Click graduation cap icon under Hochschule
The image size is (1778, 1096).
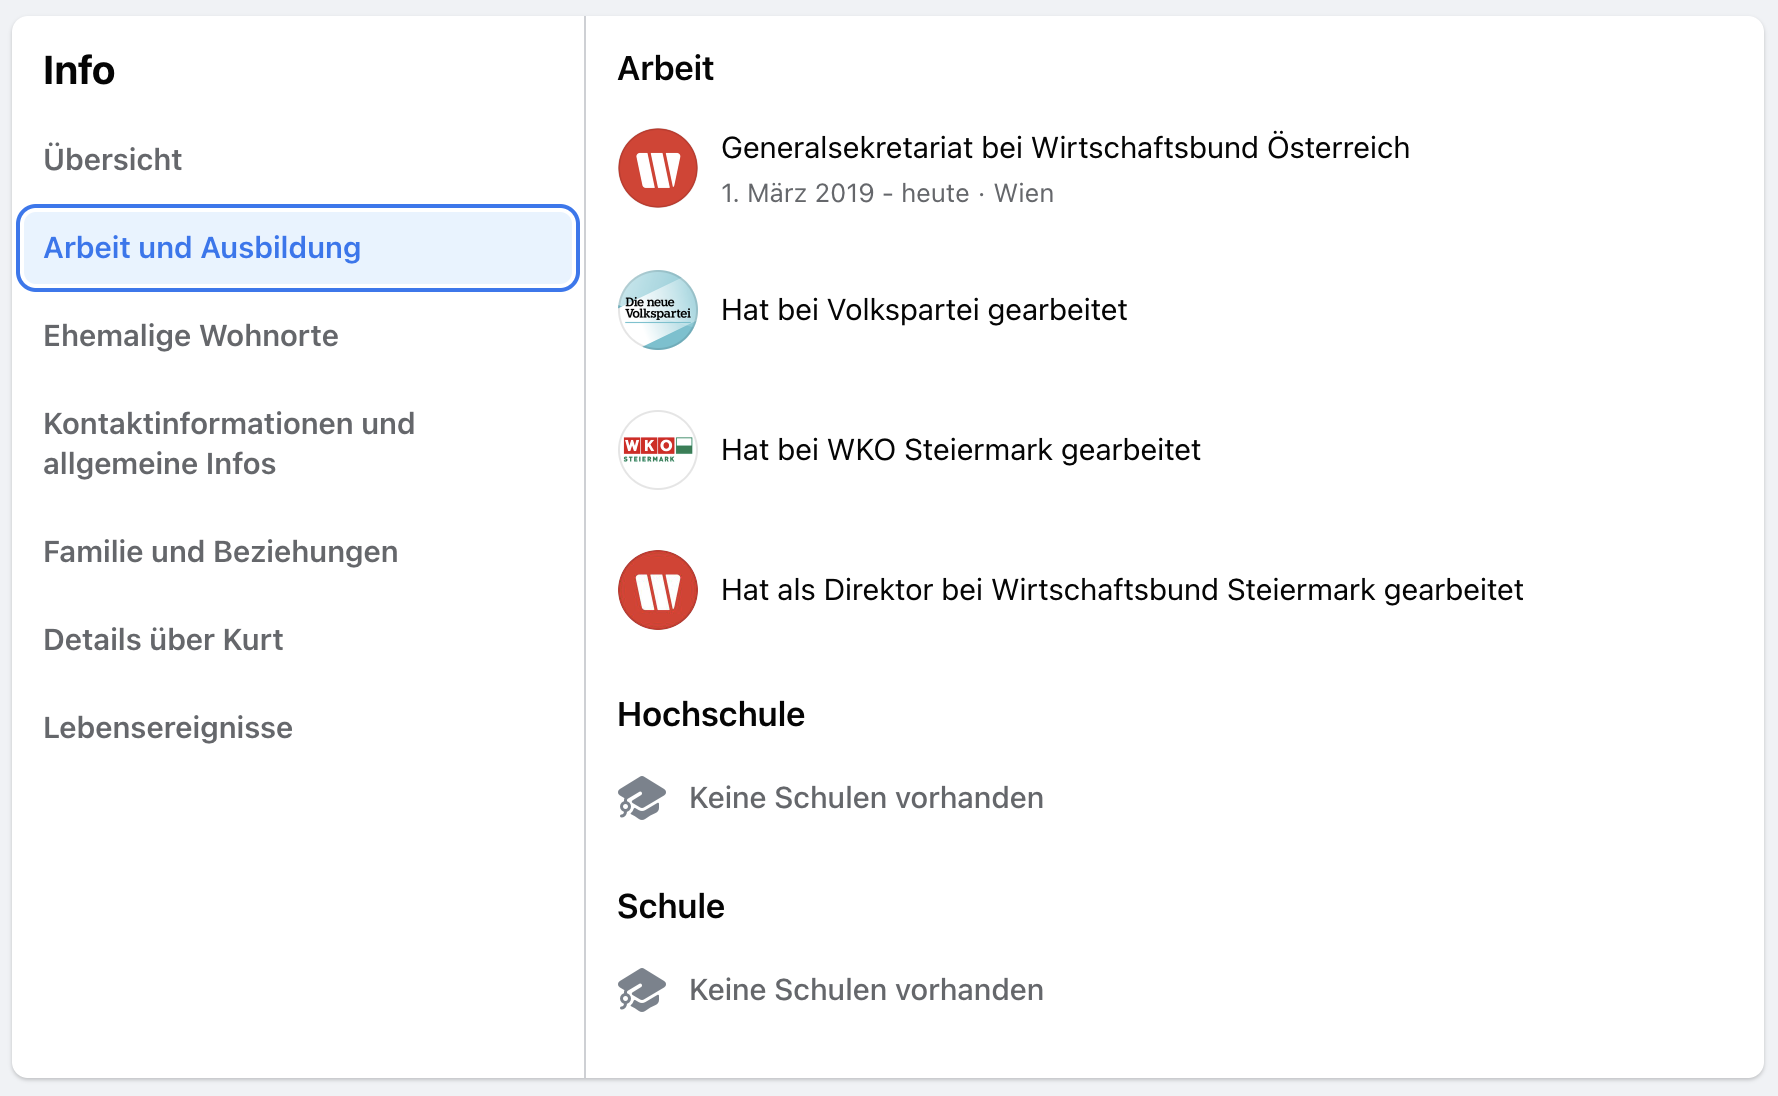tap(642, 798)
